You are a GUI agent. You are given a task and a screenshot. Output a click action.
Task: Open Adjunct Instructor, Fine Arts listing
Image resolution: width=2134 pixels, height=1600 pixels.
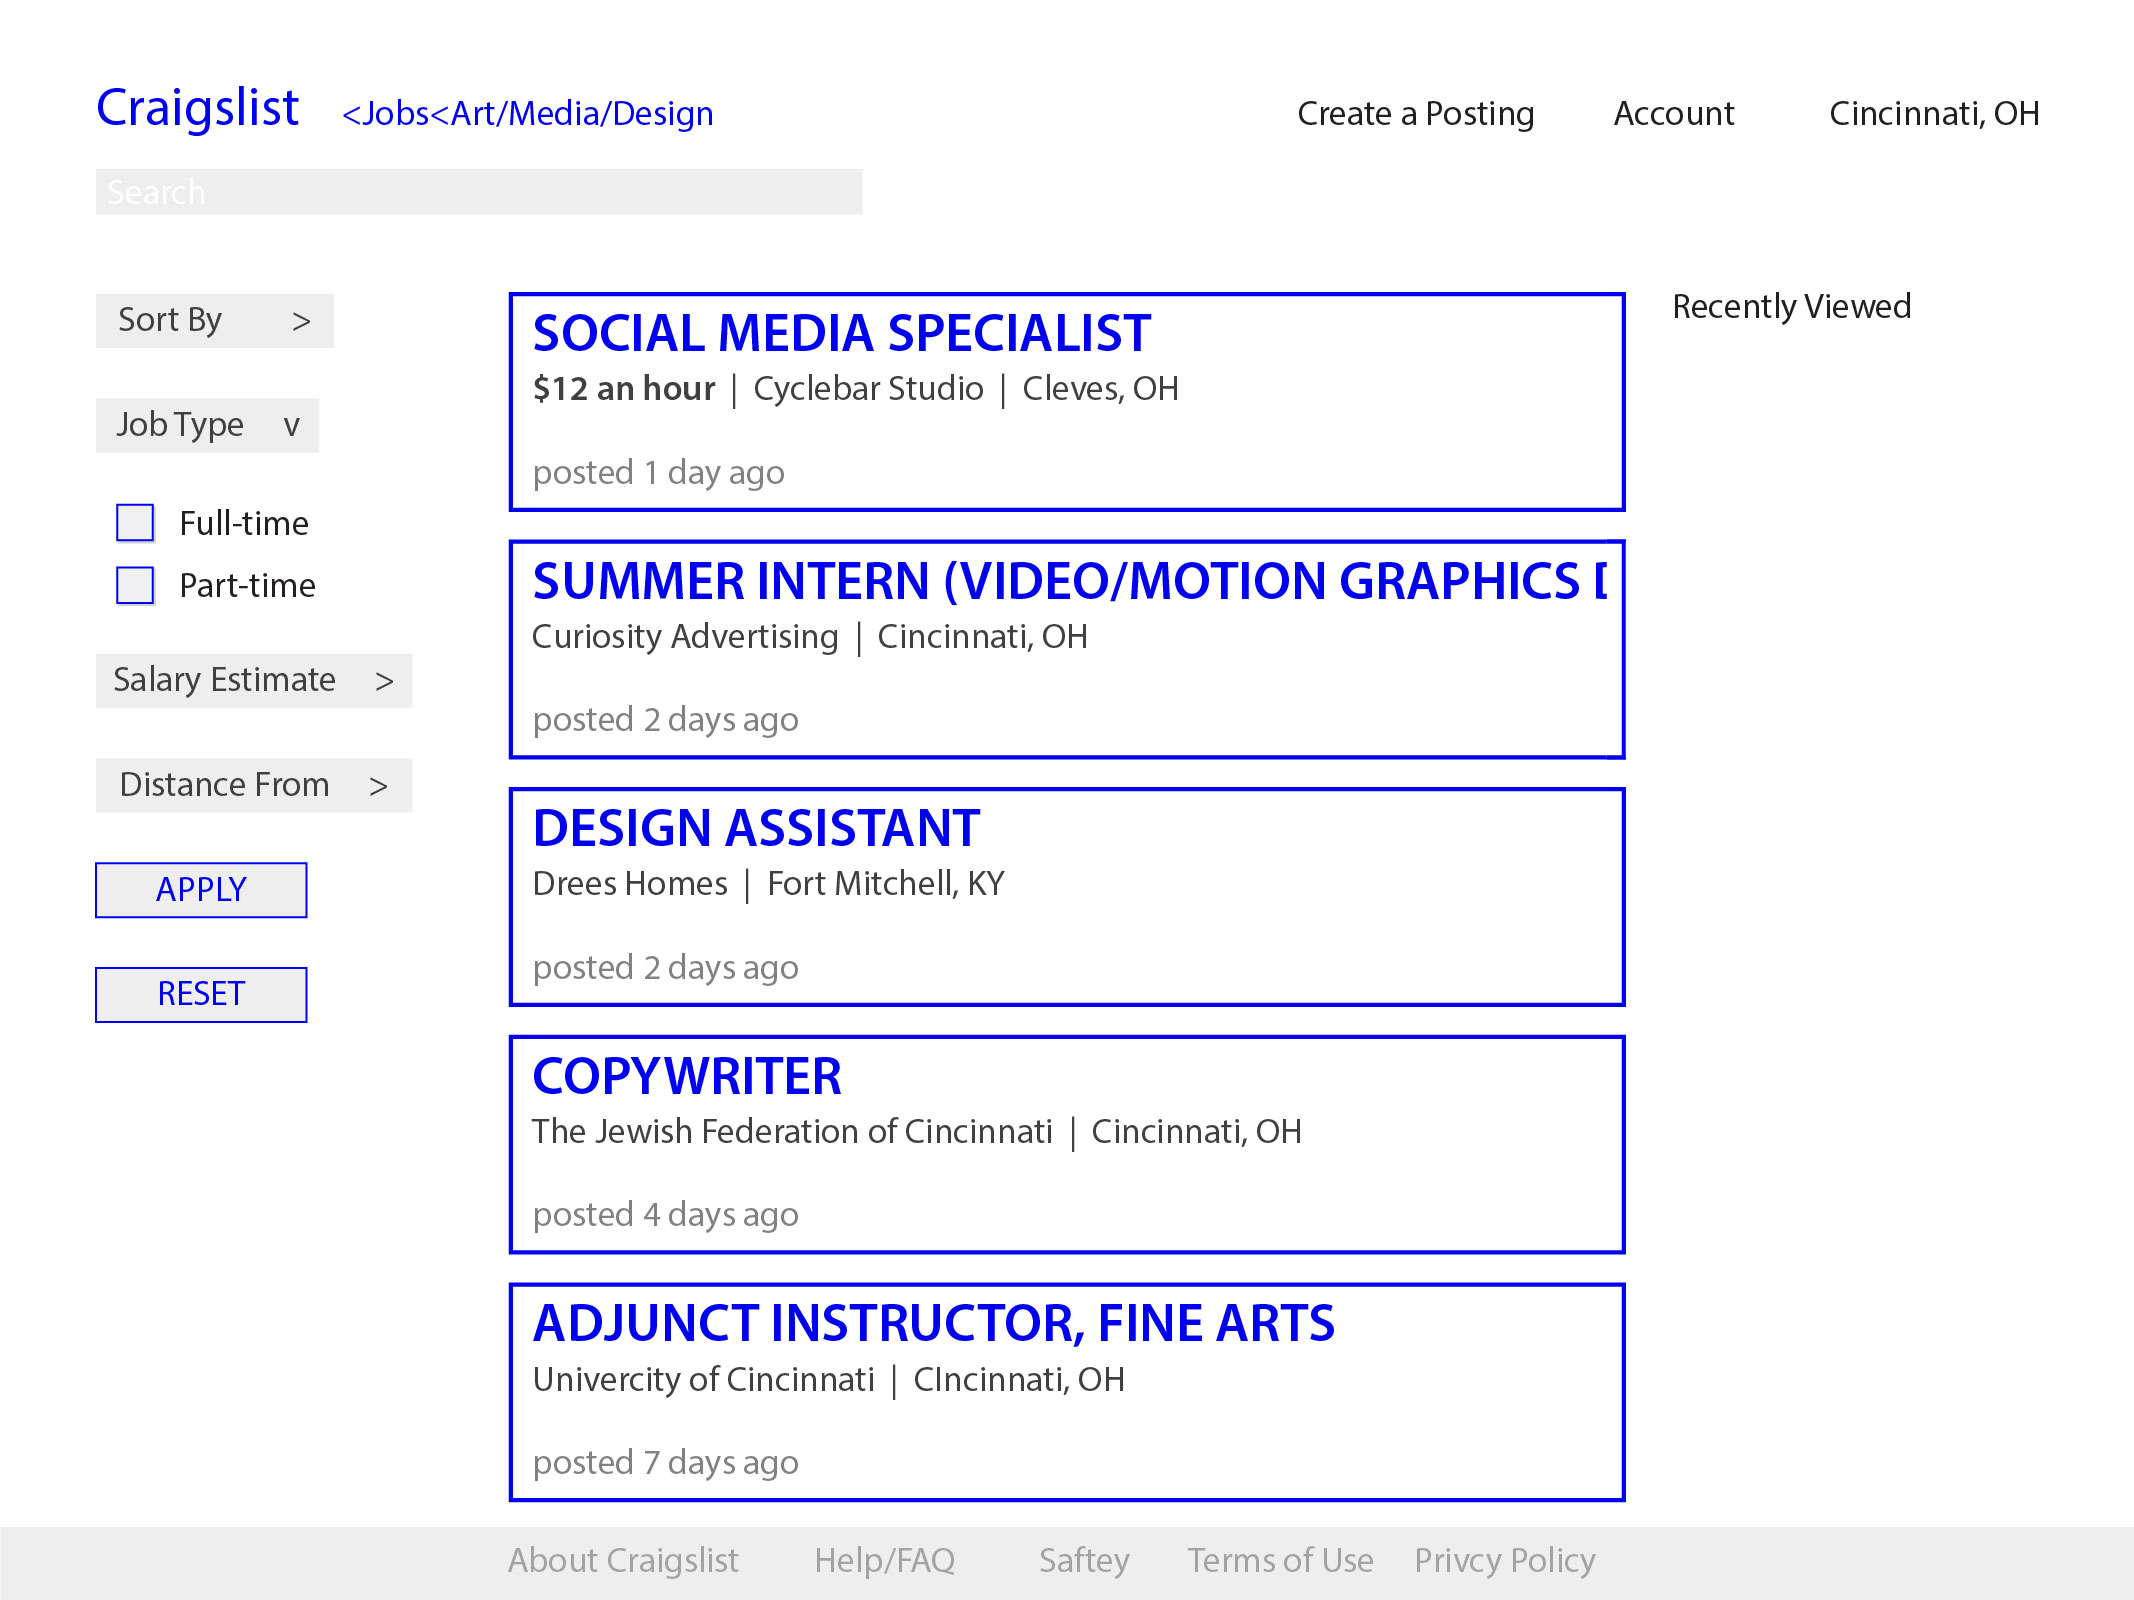[x=933, y=1324]
